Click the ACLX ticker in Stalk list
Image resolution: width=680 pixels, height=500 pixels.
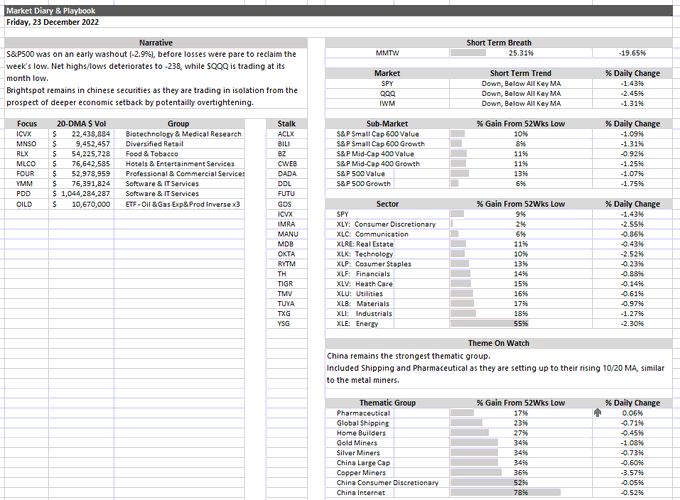click(286, 133)
